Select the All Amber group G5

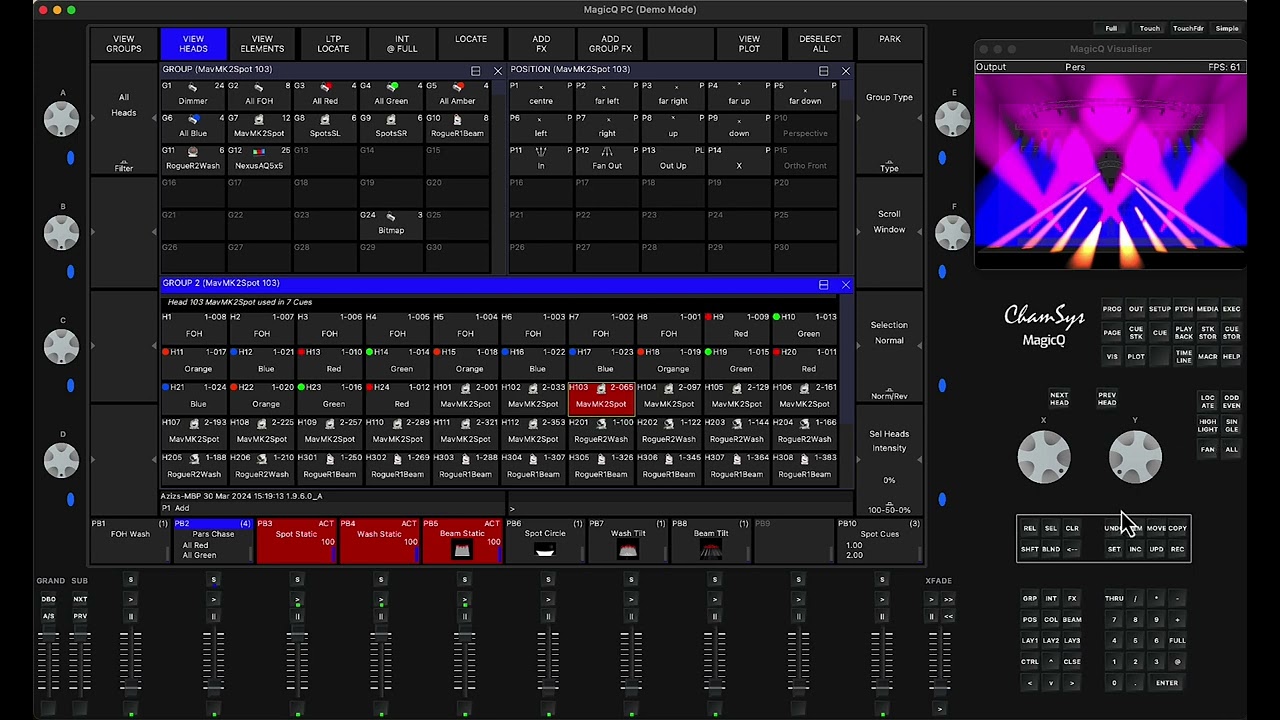[x=457, y=94]
